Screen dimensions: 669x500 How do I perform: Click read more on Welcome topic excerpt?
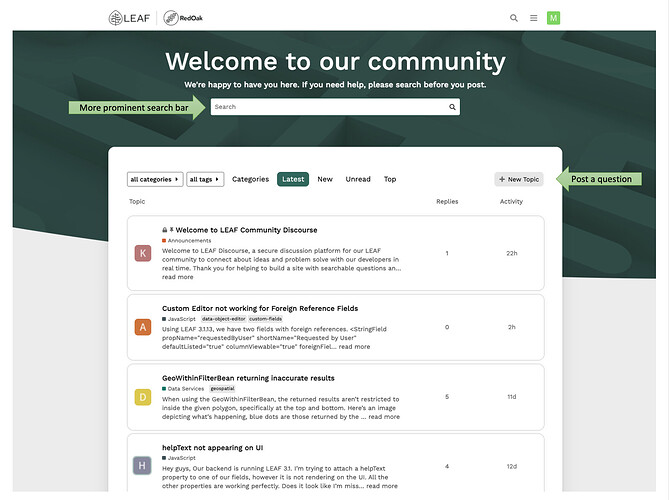(x=177, y=277)
